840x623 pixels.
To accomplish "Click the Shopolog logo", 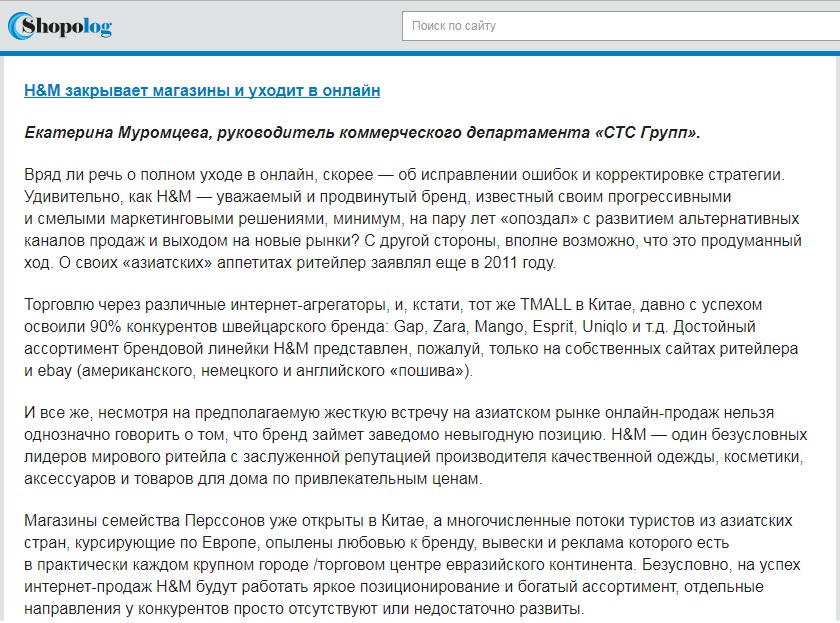I will coord(60,26).
